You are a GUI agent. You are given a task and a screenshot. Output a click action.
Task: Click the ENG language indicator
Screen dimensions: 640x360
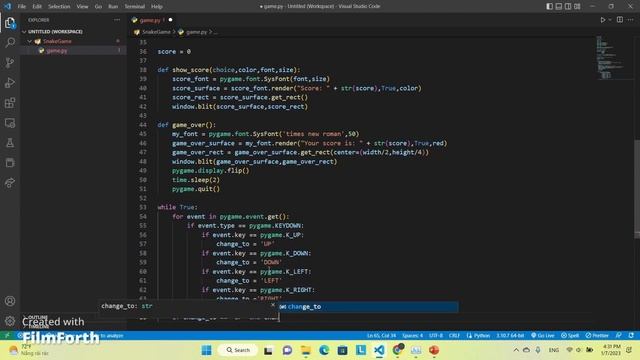(x=553, y=350)
